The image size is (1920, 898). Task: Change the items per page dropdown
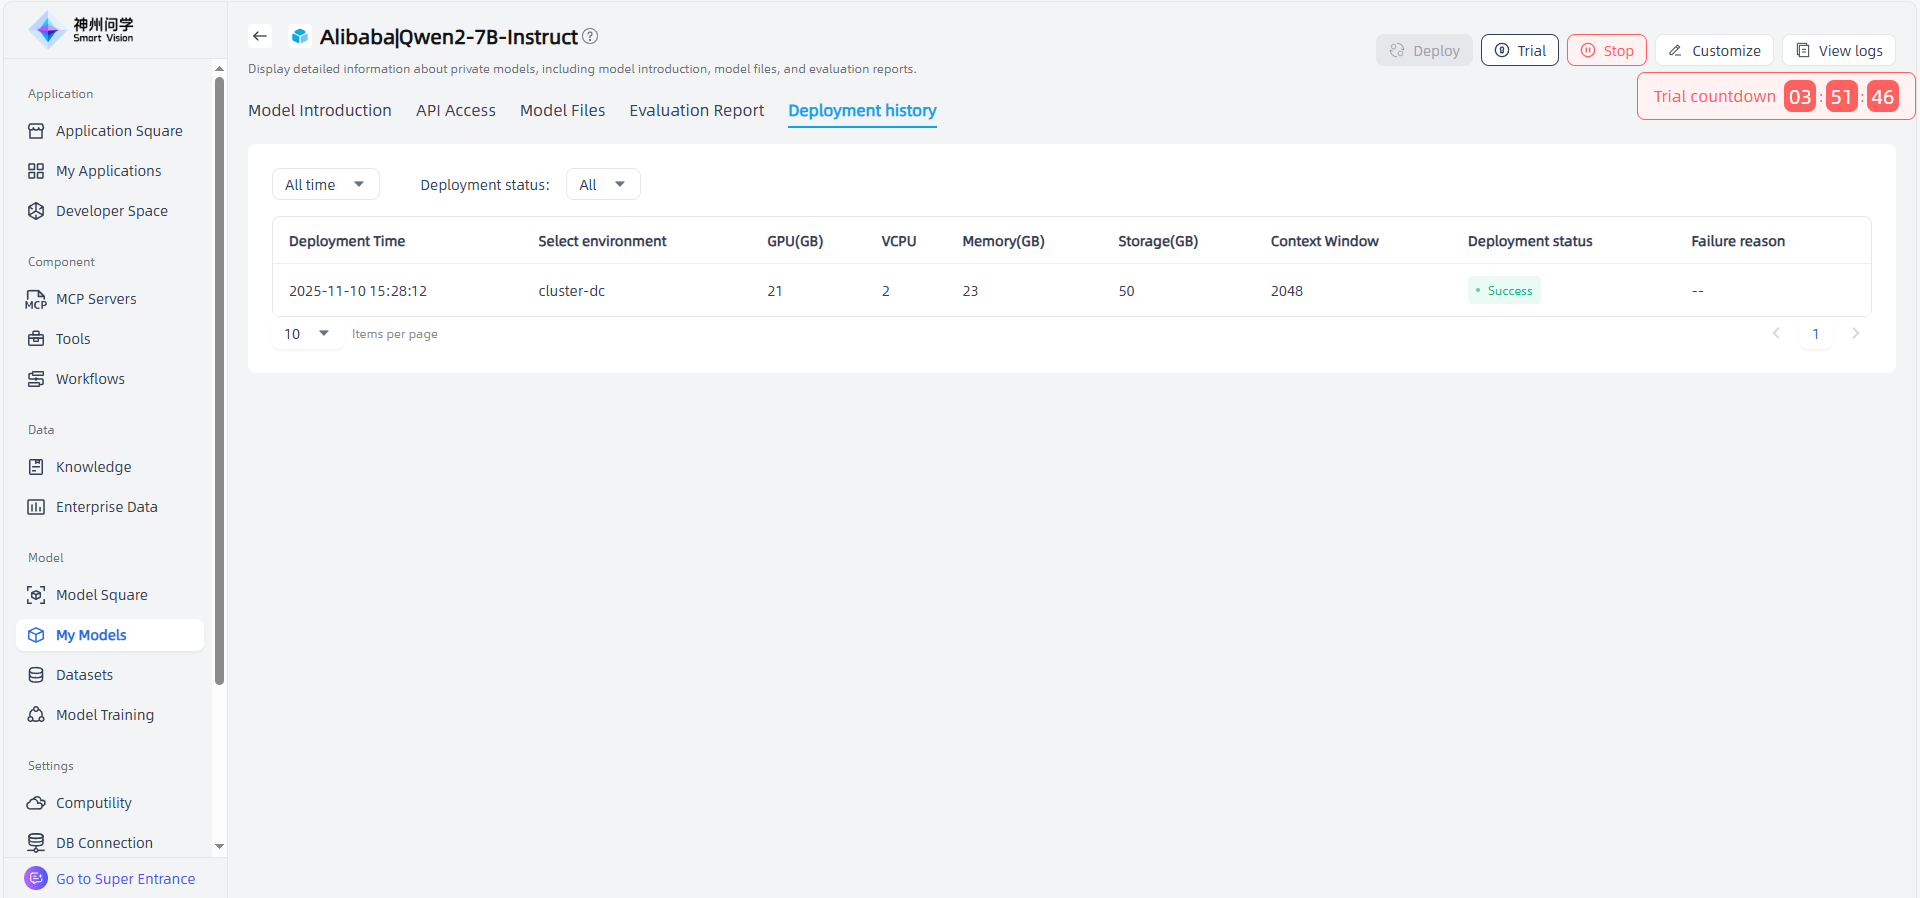[x=306, y=334]
